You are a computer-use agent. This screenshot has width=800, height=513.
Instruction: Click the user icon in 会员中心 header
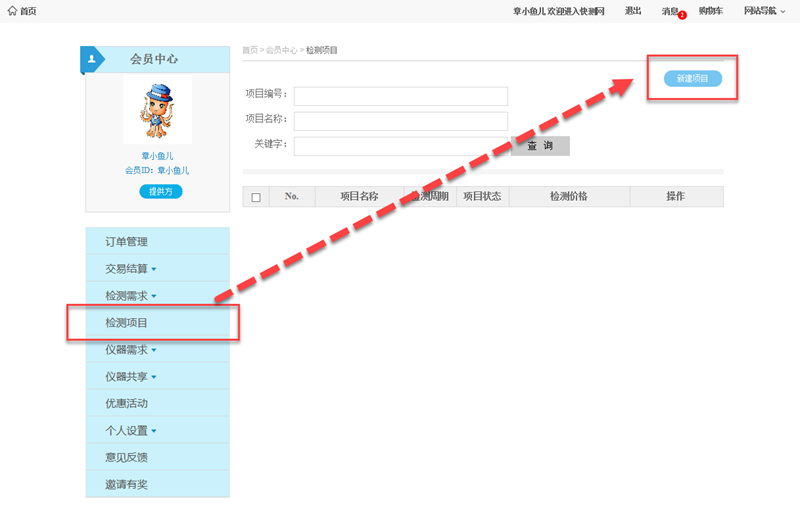92,59
